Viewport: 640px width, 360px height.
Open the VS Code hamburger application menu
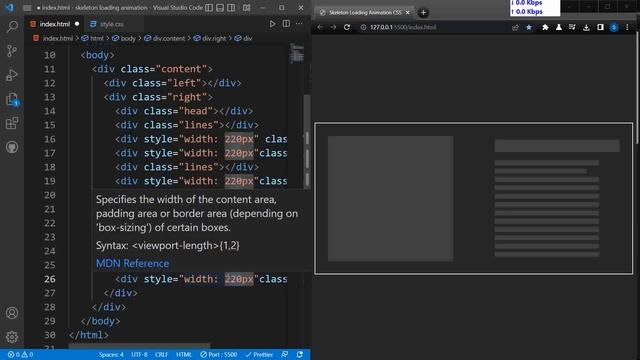(x=27, y=8)
